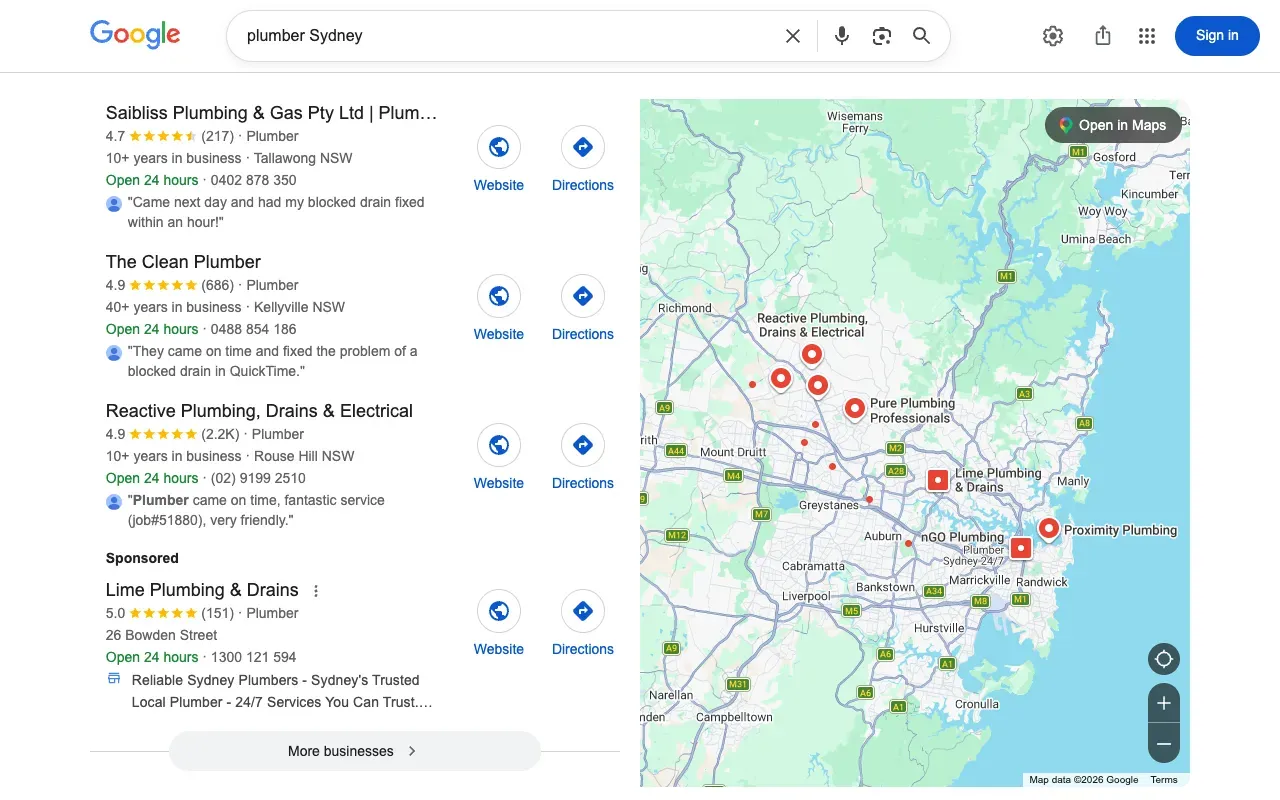Screen dimensions: 1280x800
Task: Open quick settings gear icon
Action: coord(1053,36)
